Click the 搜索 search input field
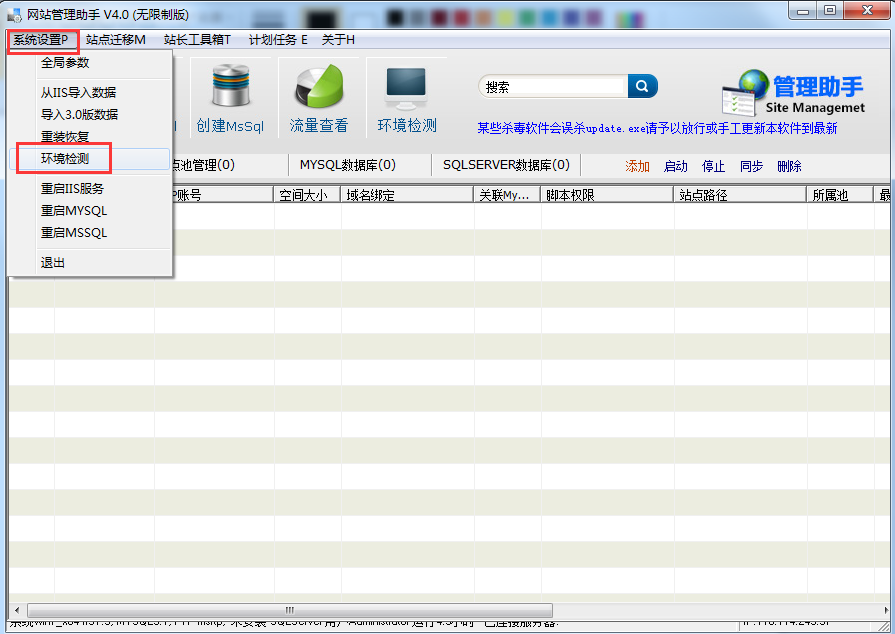The width and height of the screenshot is (895, 634). tap(553, 87)
